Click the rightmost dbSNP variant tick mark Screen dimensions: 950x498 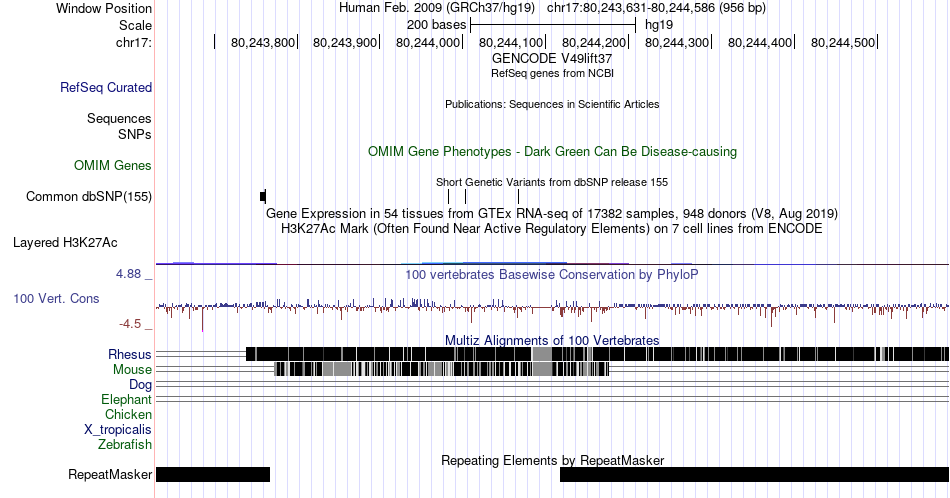click(519, 196)
